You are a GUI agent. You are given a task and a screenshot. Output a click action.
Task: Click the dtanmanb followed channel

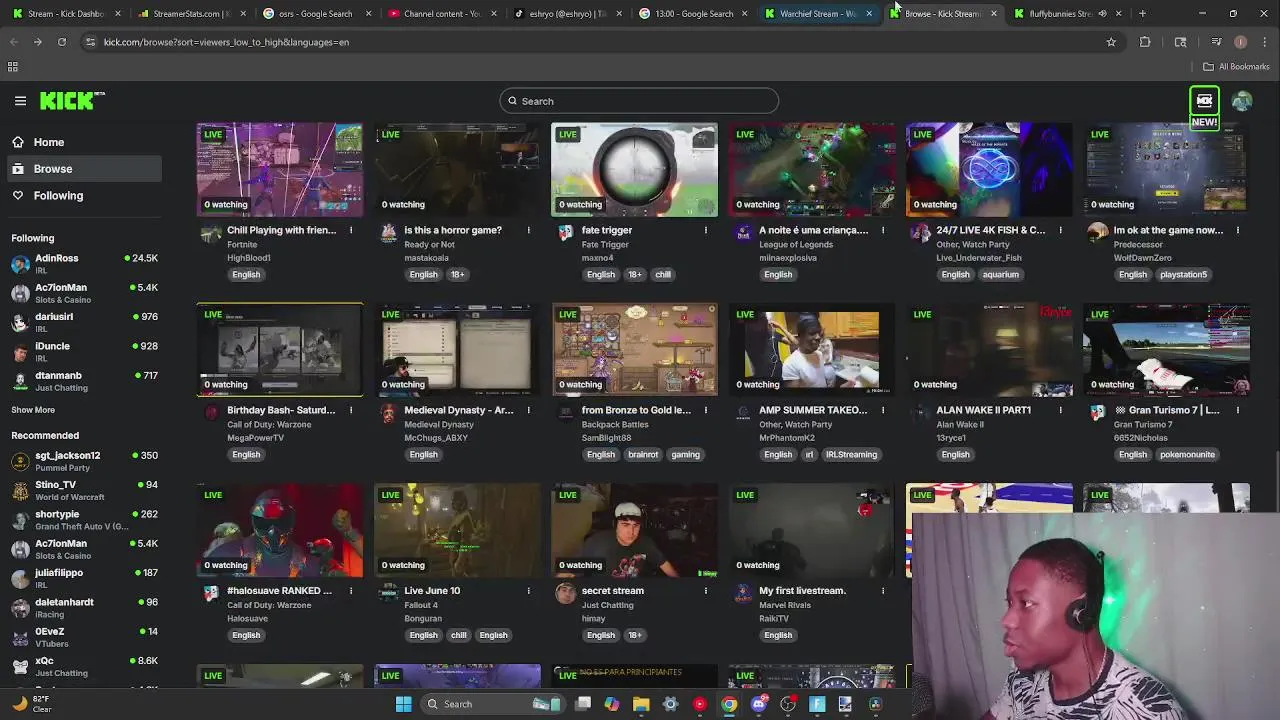coord(84,381)
